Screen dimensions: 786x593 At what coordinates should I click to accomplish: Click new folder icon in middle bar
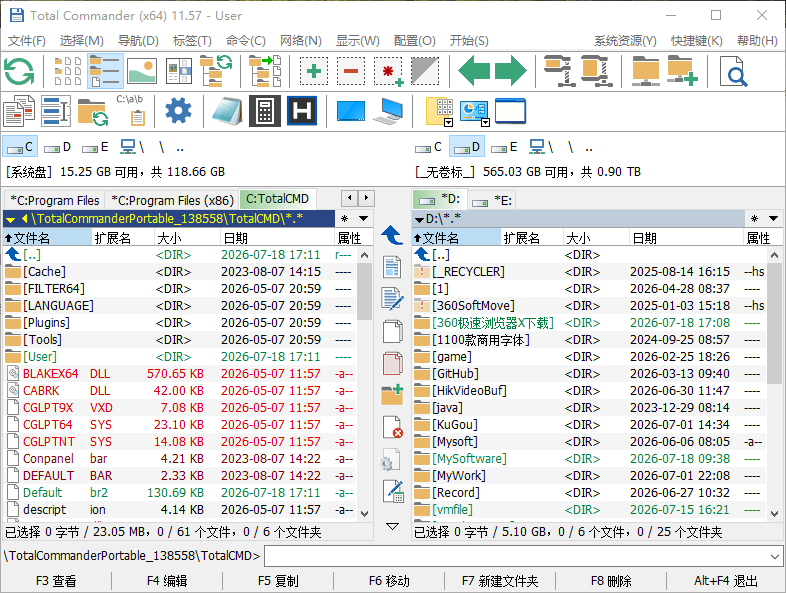tap(392, 395)
